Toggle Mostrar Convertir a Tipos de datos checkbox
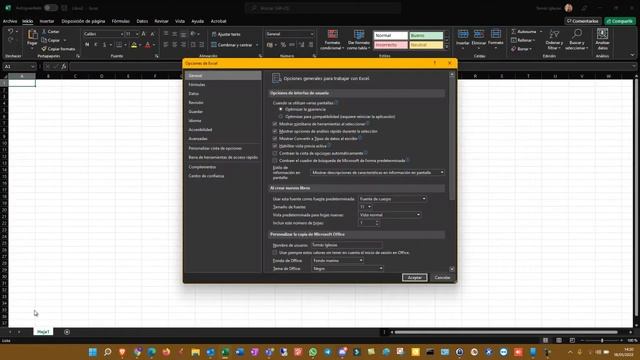 click(x=275, y=138)
